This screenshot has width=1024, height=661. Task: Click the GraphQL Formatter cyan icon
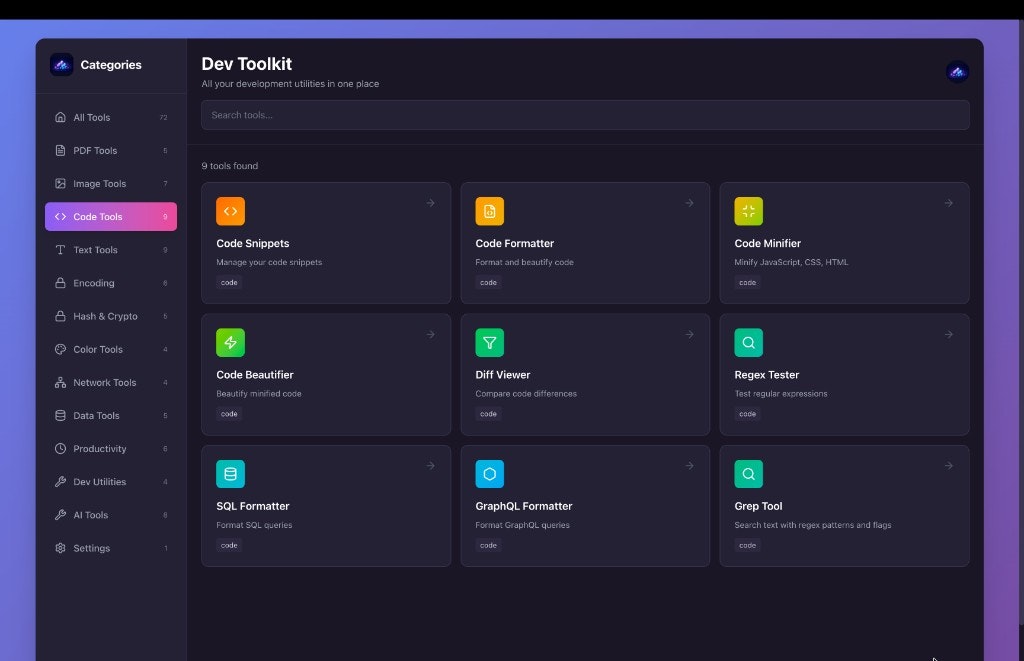coord(490,474)
